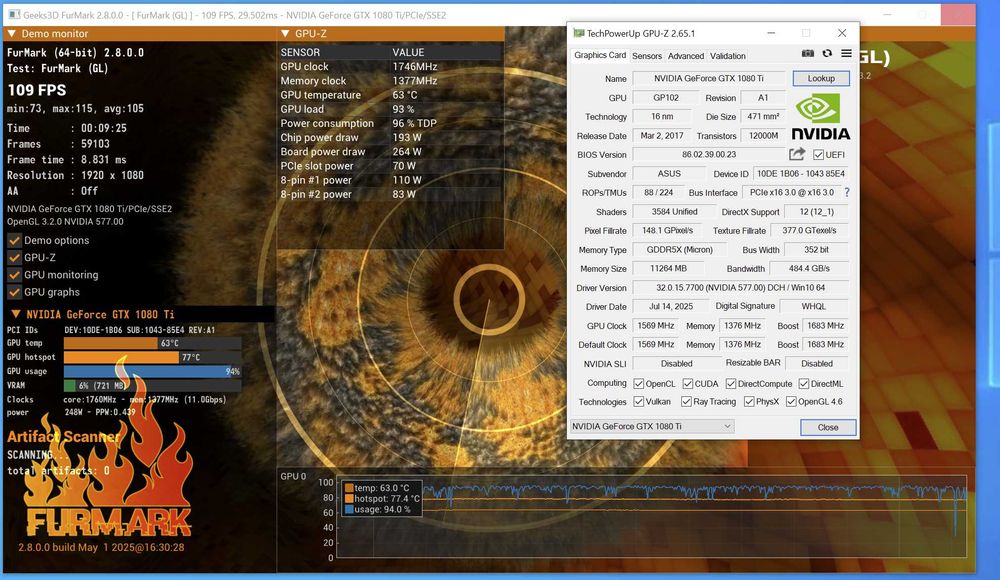Click the PCIe slot power 70 W row
This screenshot has height=580, width=1000.
pos(390,166)
